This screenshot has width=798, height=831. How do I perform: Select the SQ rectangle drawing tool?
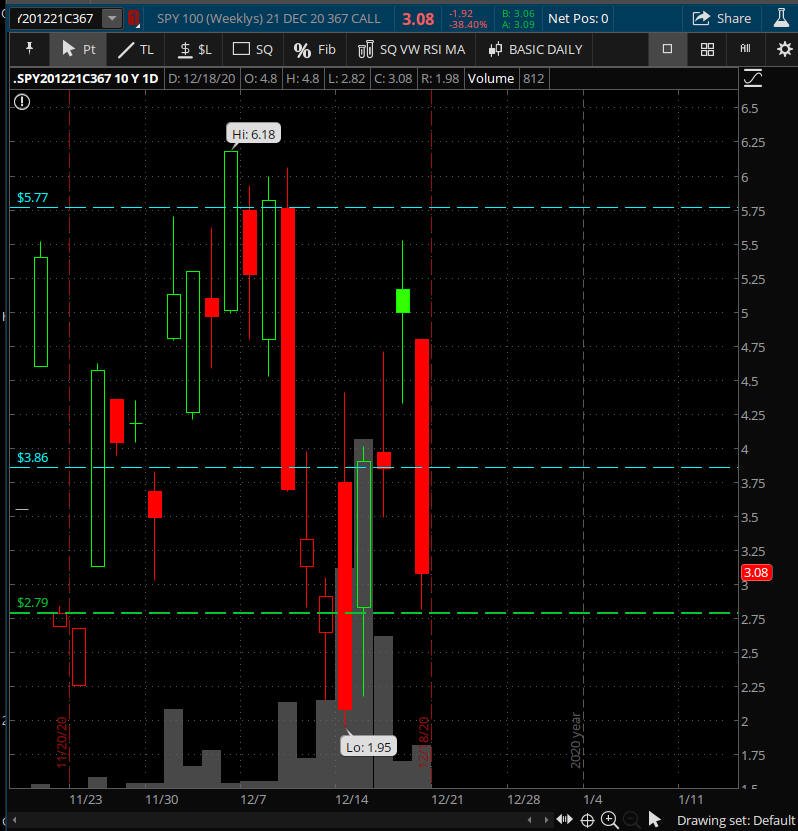(252, 49)
